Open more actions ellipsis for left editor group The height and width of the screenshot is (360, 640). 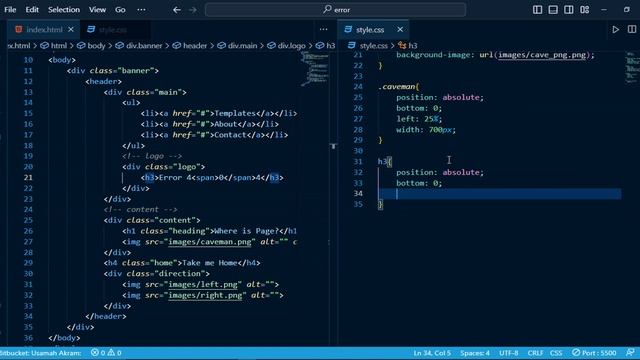[324, 29]
